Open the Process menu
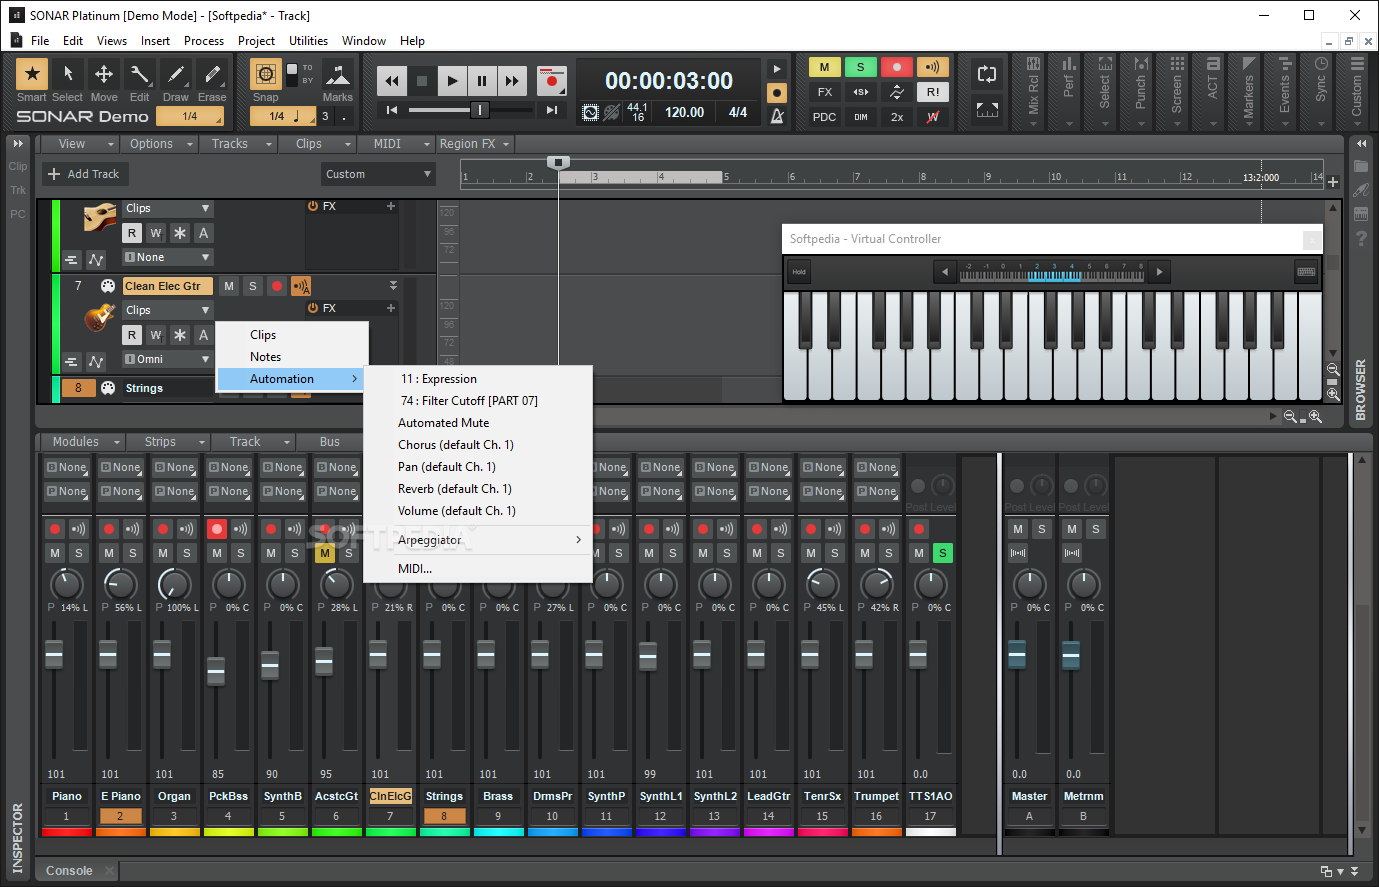 [x=203, y=41]
